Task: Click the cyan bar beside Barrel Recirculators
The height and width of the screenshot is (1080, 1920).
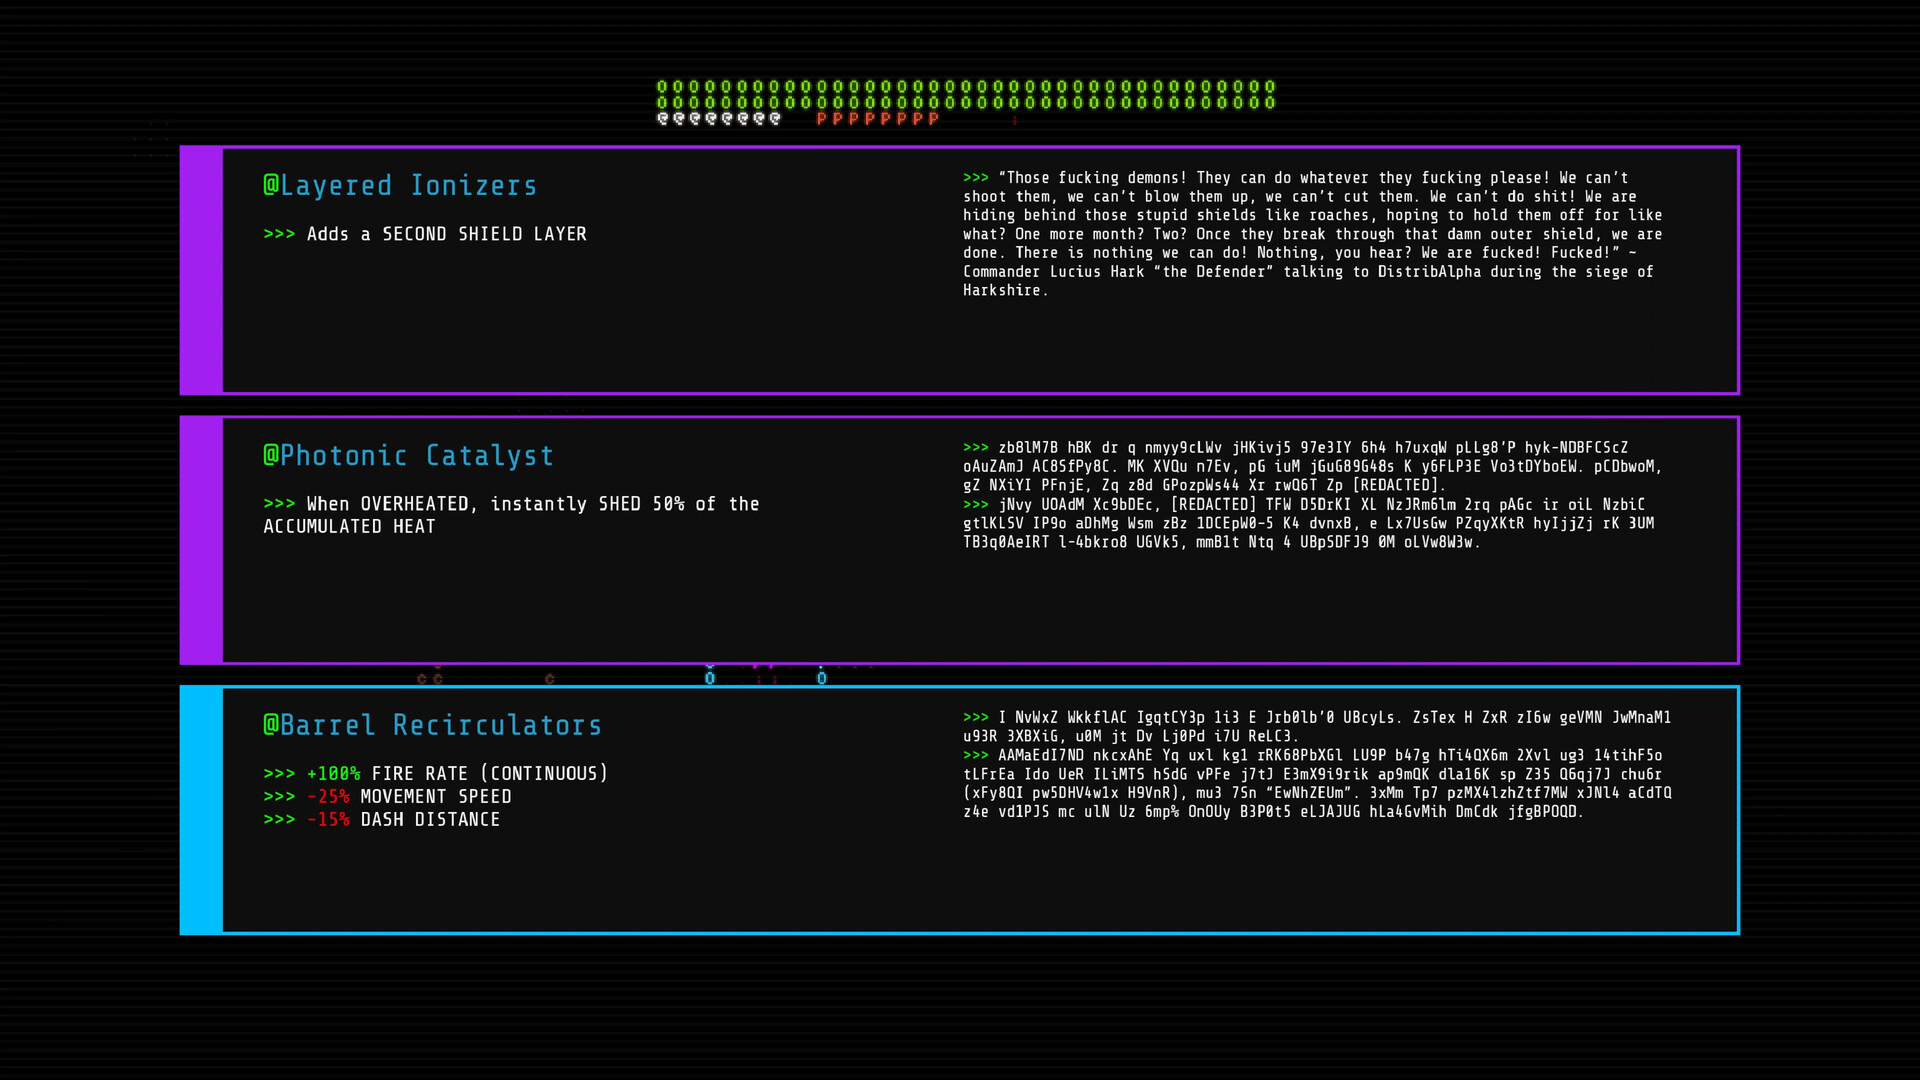Action: point(201,810)
